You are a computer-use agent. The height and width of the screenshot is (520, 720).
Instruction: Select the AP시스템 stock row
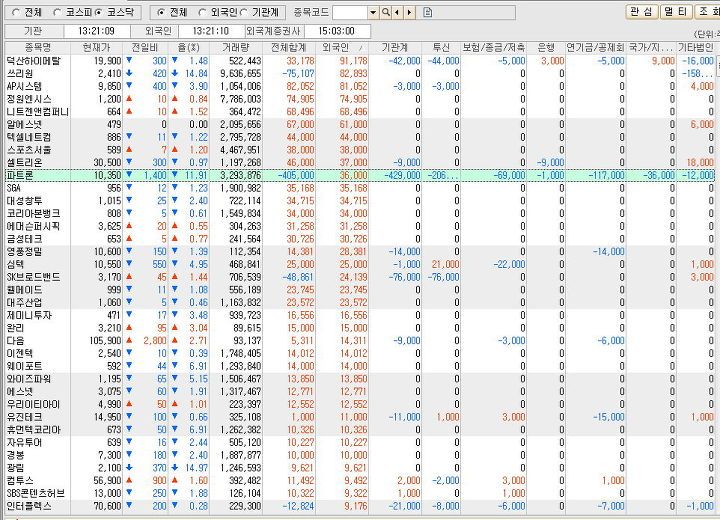[360, 86]
